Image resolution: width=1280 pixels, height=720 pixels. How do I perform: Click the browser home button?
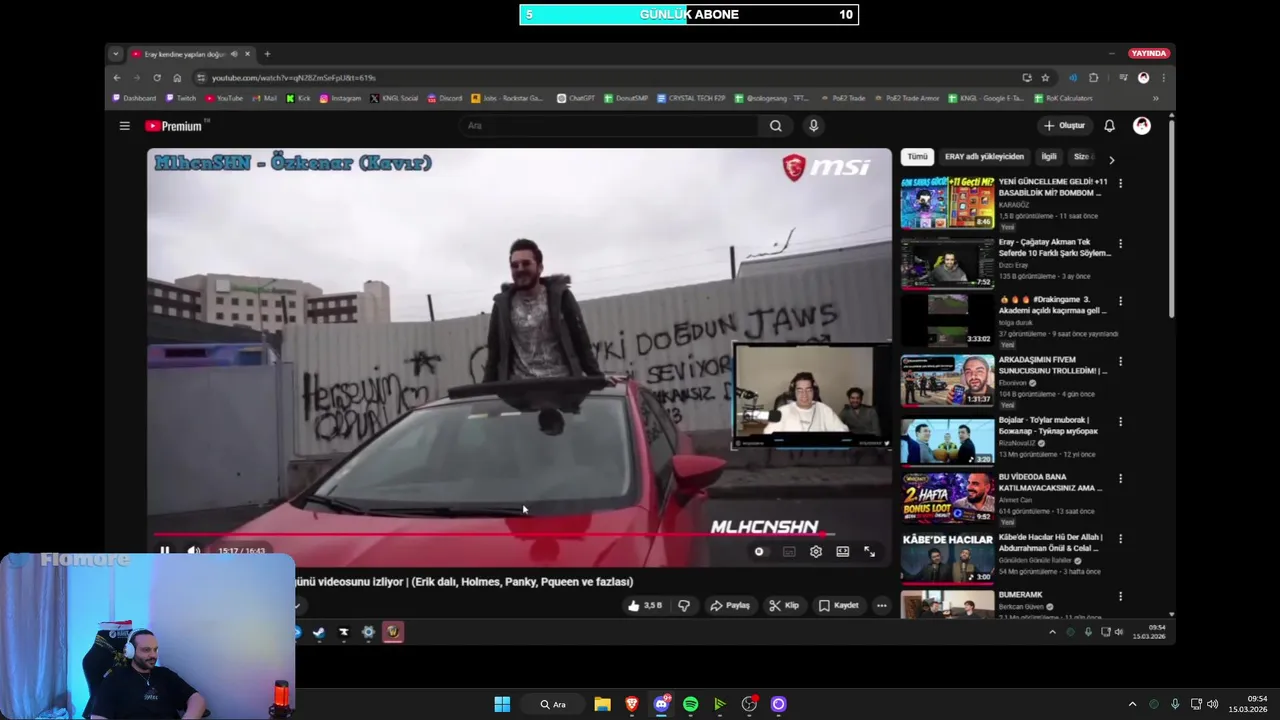(177, 78)
